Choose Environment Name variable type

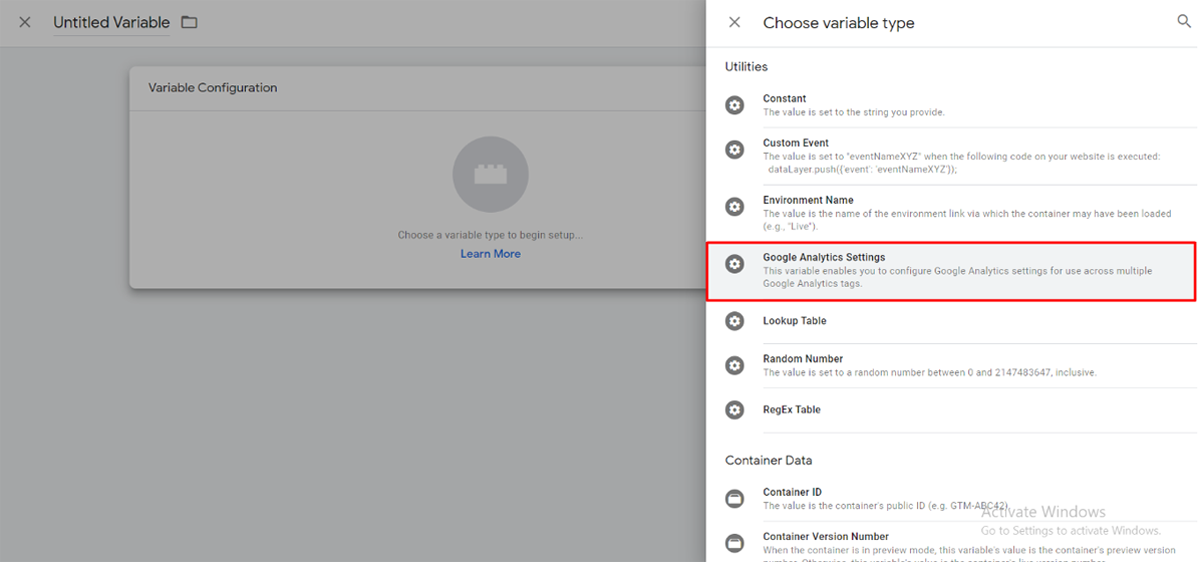(x=951, y=213)
